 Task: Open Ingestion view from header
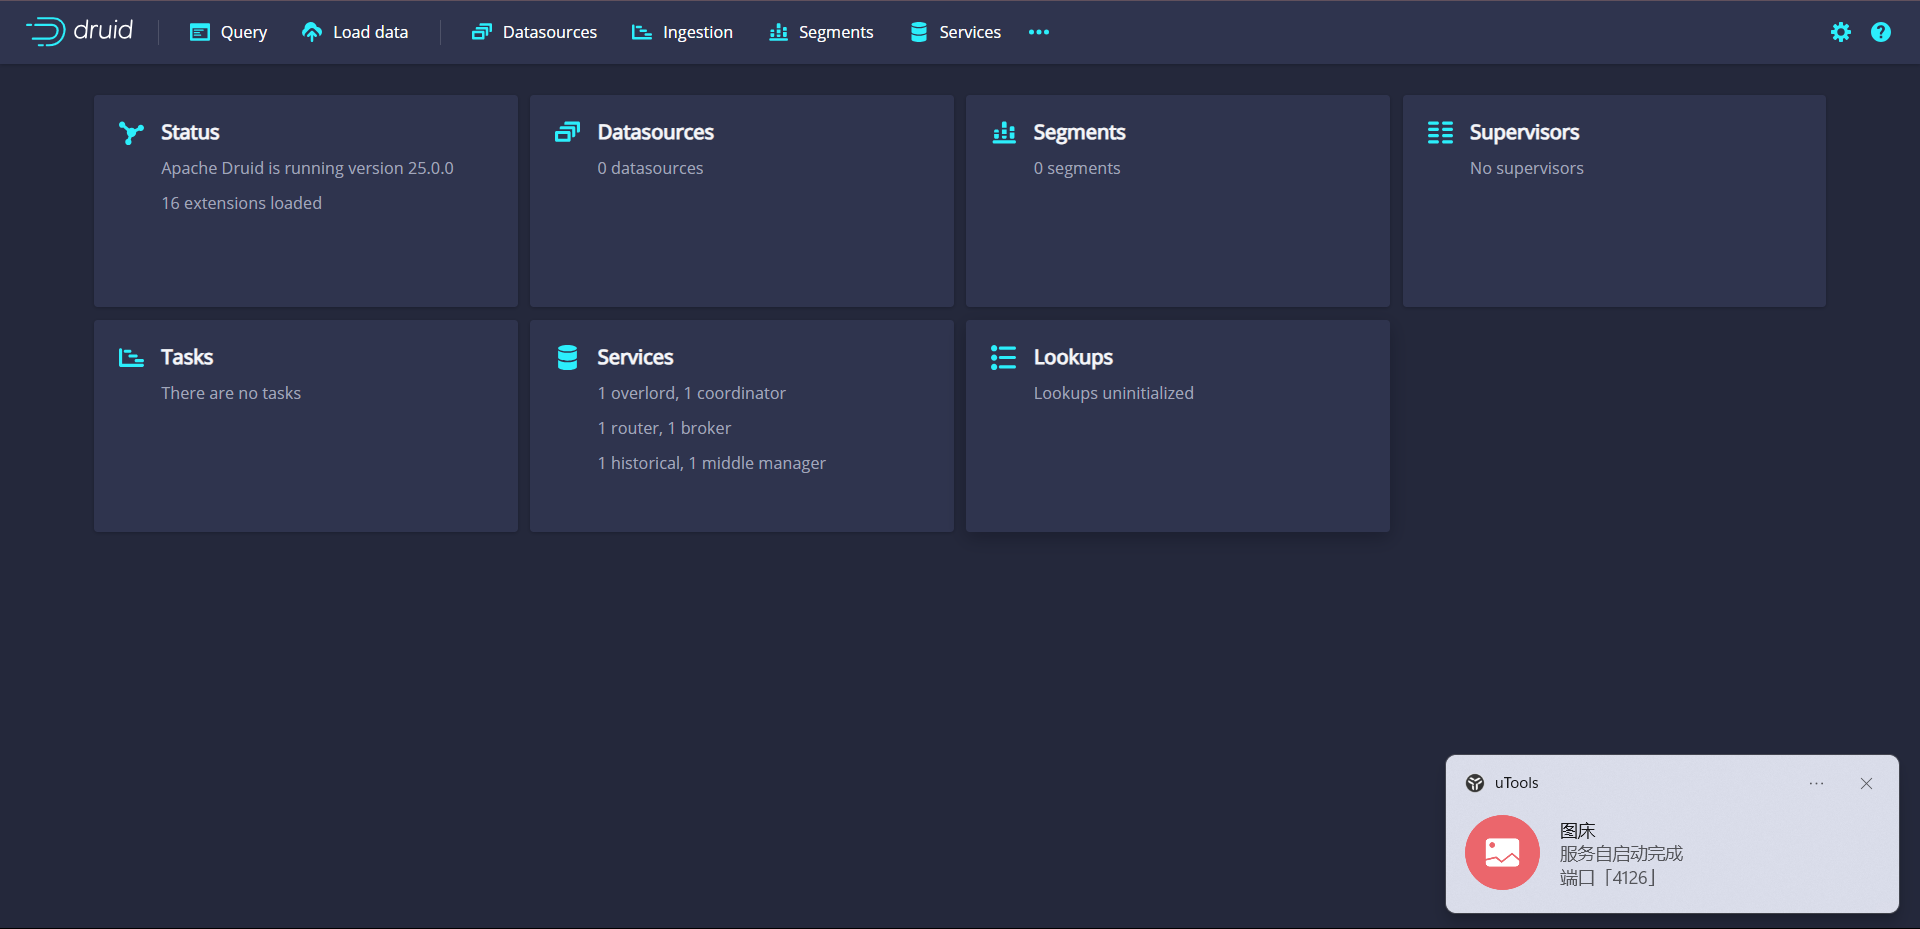(682, 32)
